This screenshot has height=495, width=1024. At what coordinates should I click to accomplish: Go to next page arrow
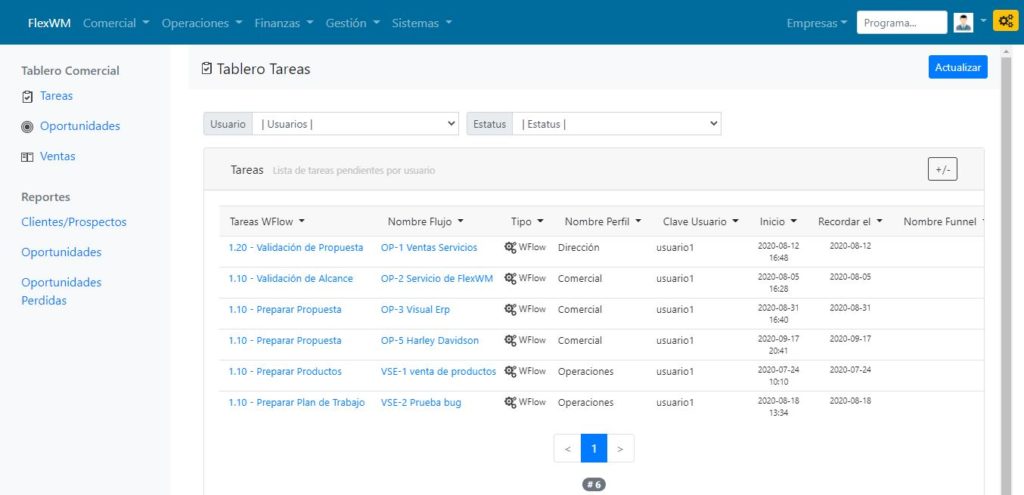tap(620, 449)
